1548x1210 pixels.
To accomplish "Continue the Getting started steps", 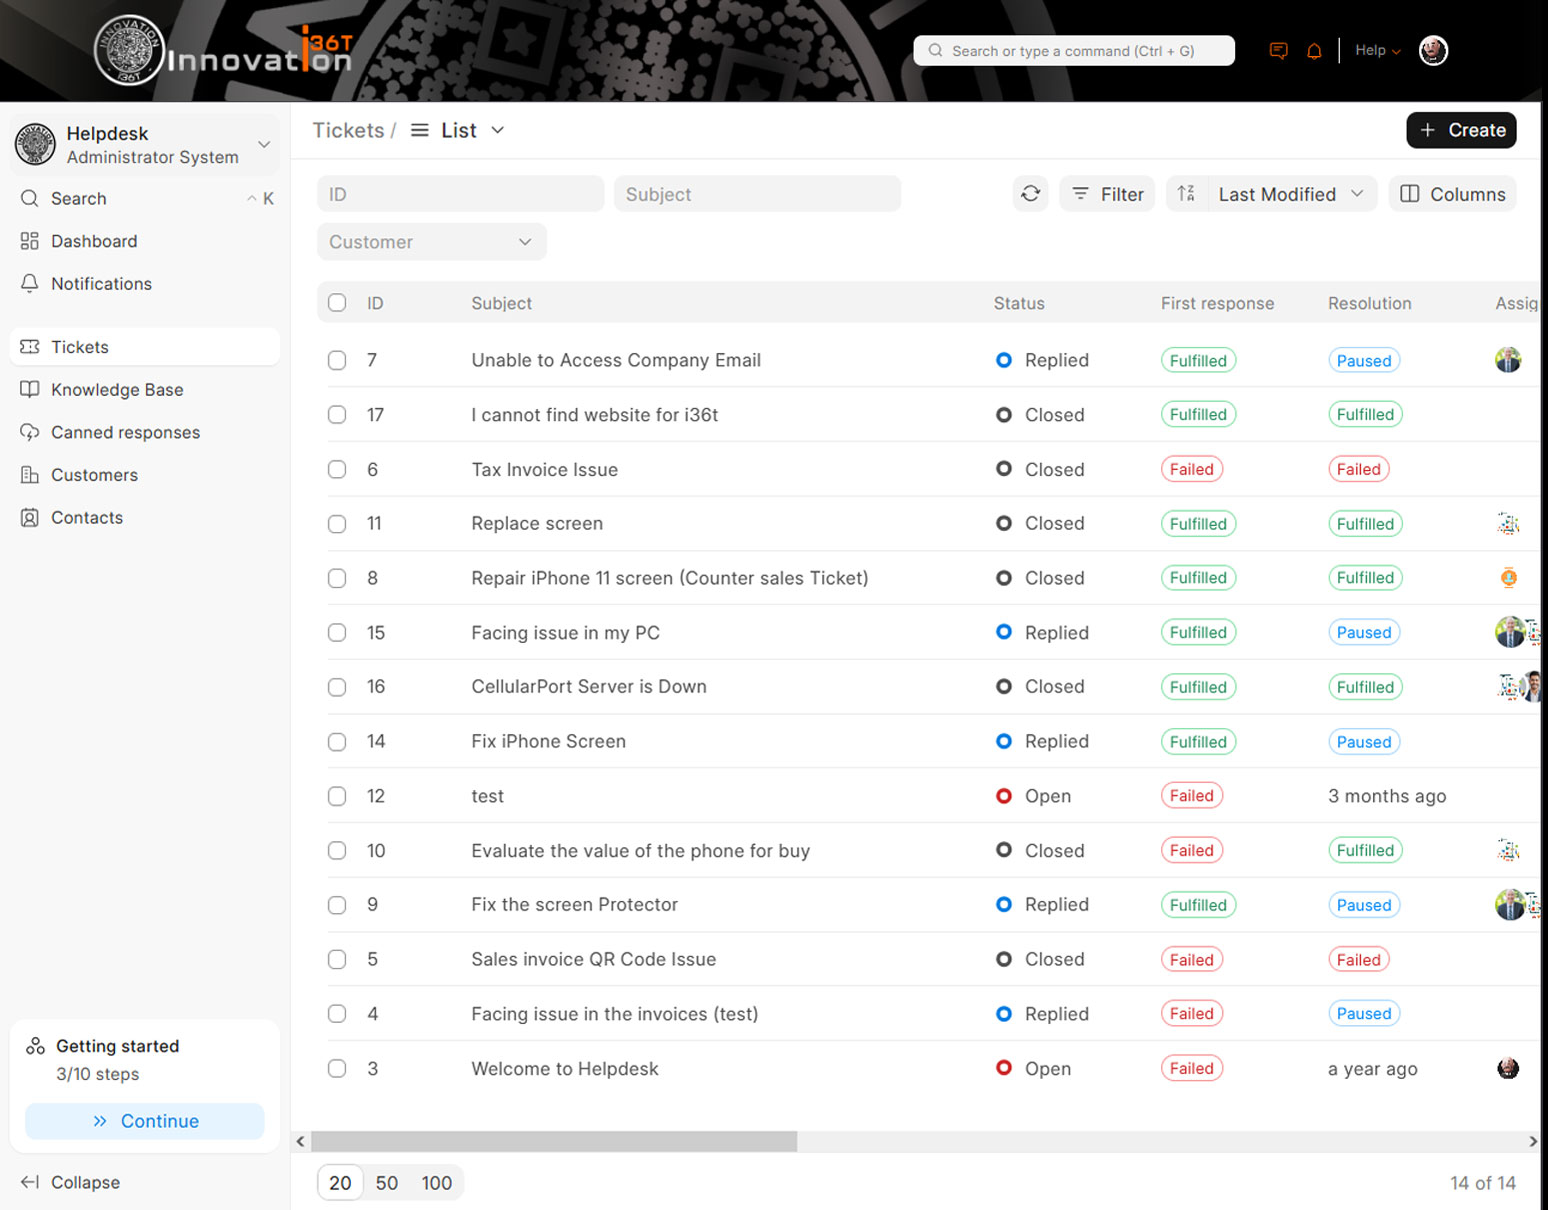I will coord(145,1121).
